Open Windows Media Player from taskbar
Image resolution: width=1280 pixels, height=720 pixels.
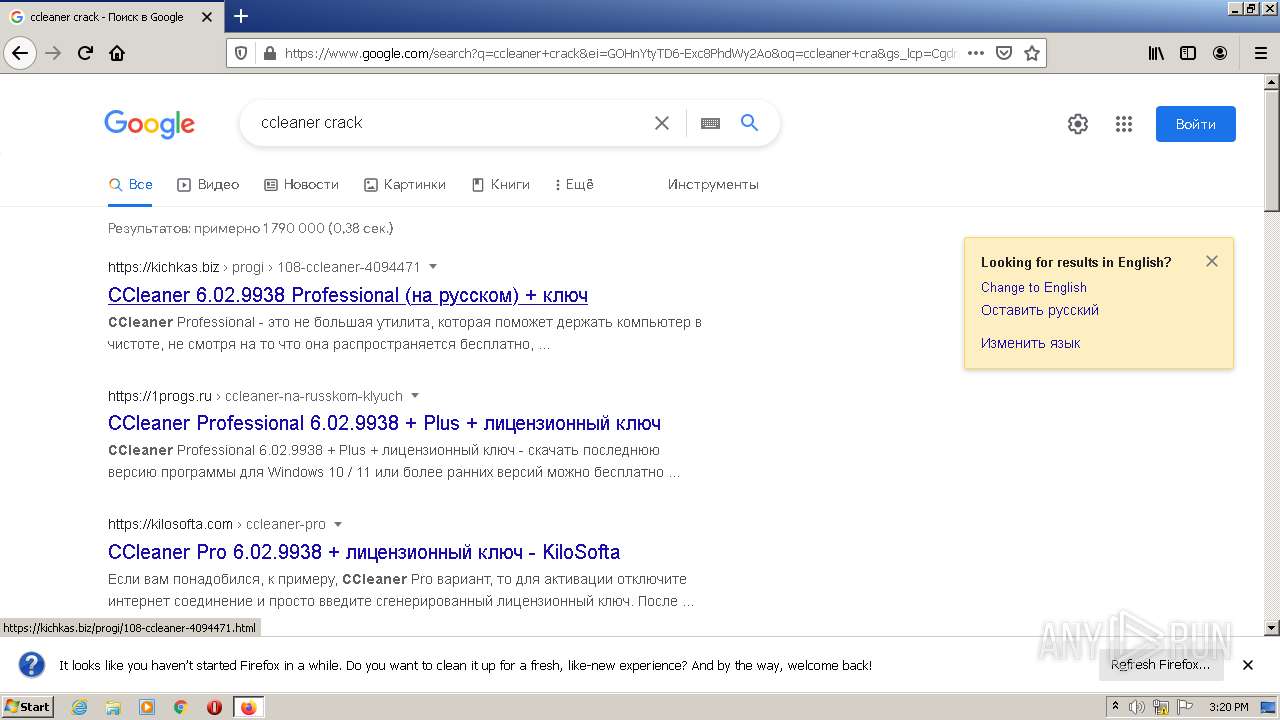[x=147, y=707]
